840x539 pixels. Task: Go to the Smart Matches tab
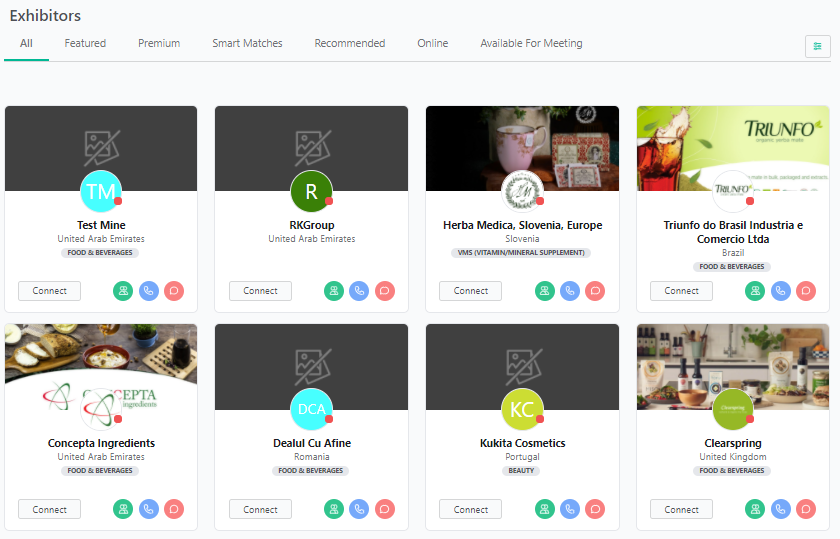pos(247,43)
